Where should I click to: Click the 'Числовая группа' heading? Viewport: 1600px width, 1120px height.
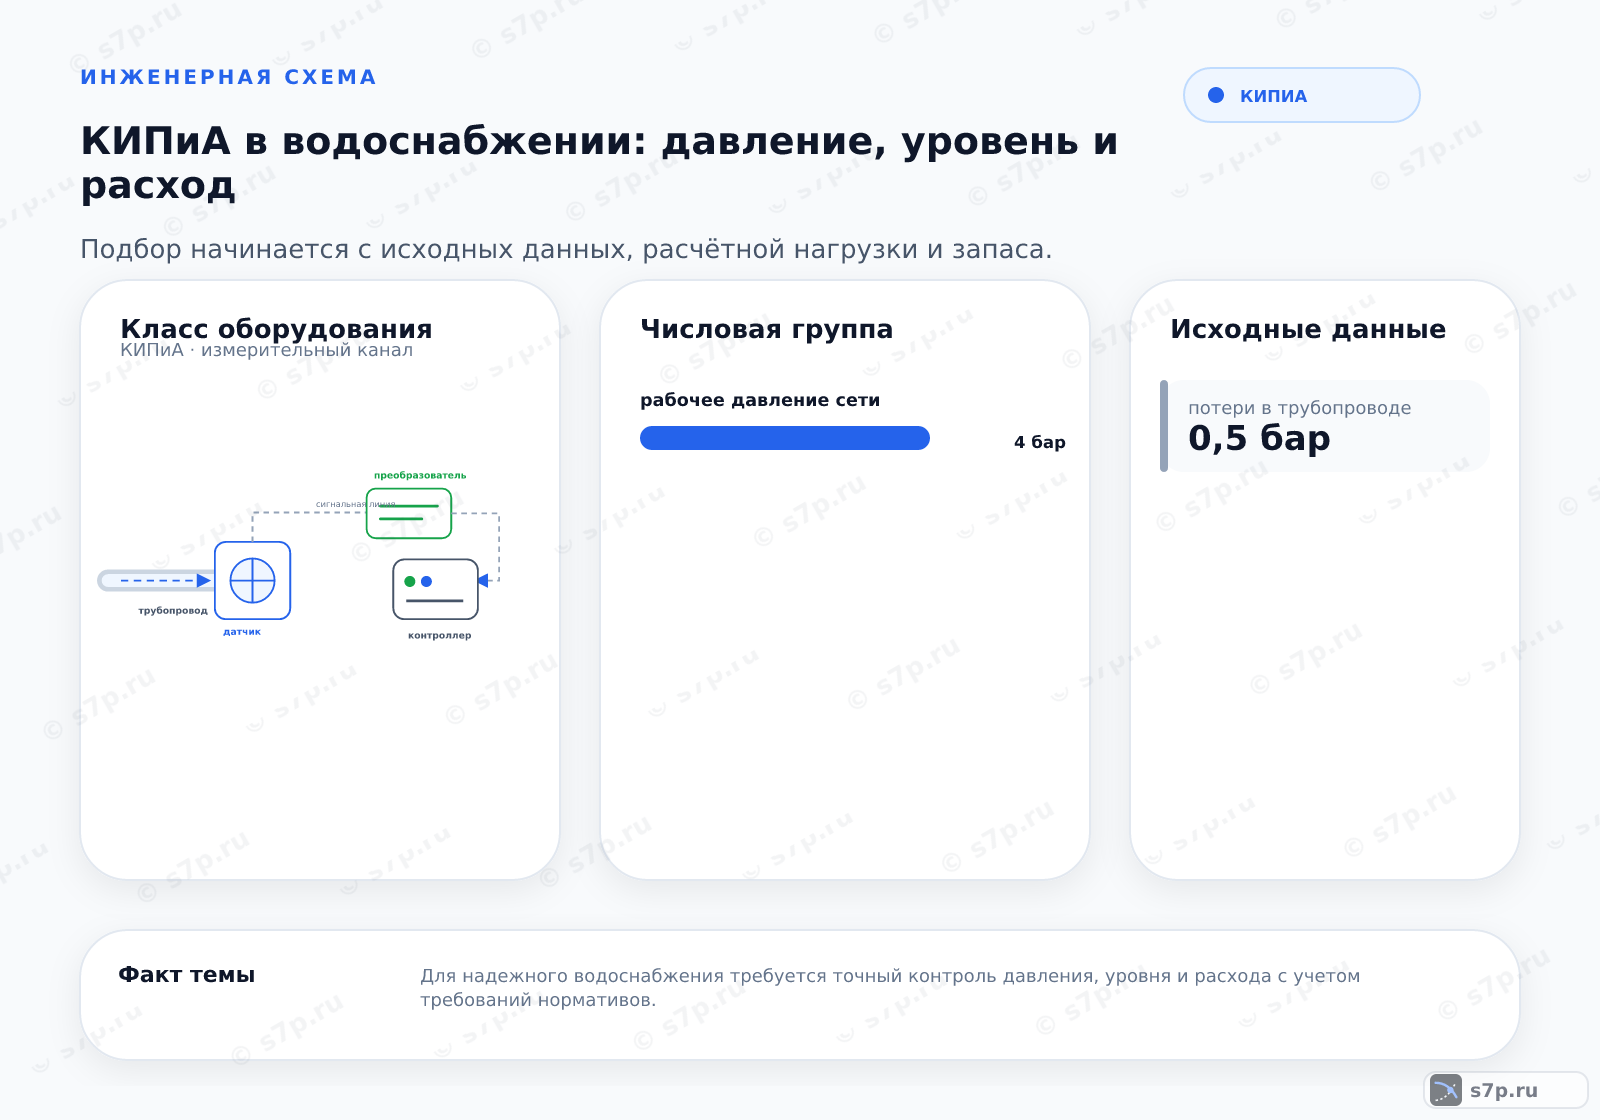(767, 329)
